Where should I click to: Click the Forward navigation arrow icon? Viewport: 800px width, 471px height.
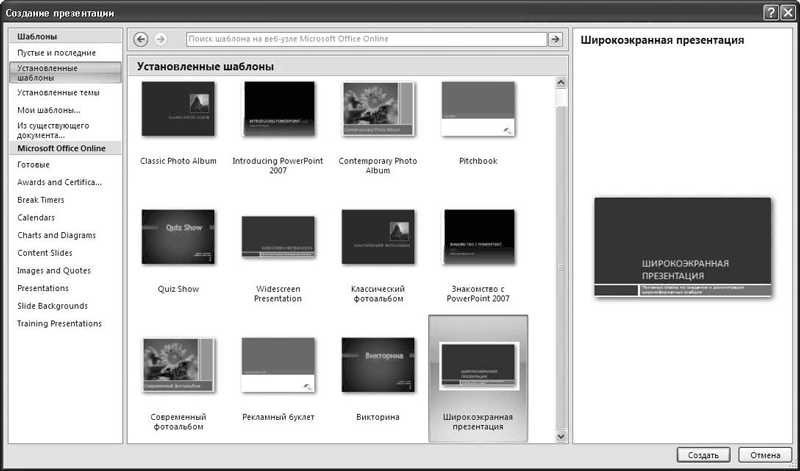pos(160,39)
